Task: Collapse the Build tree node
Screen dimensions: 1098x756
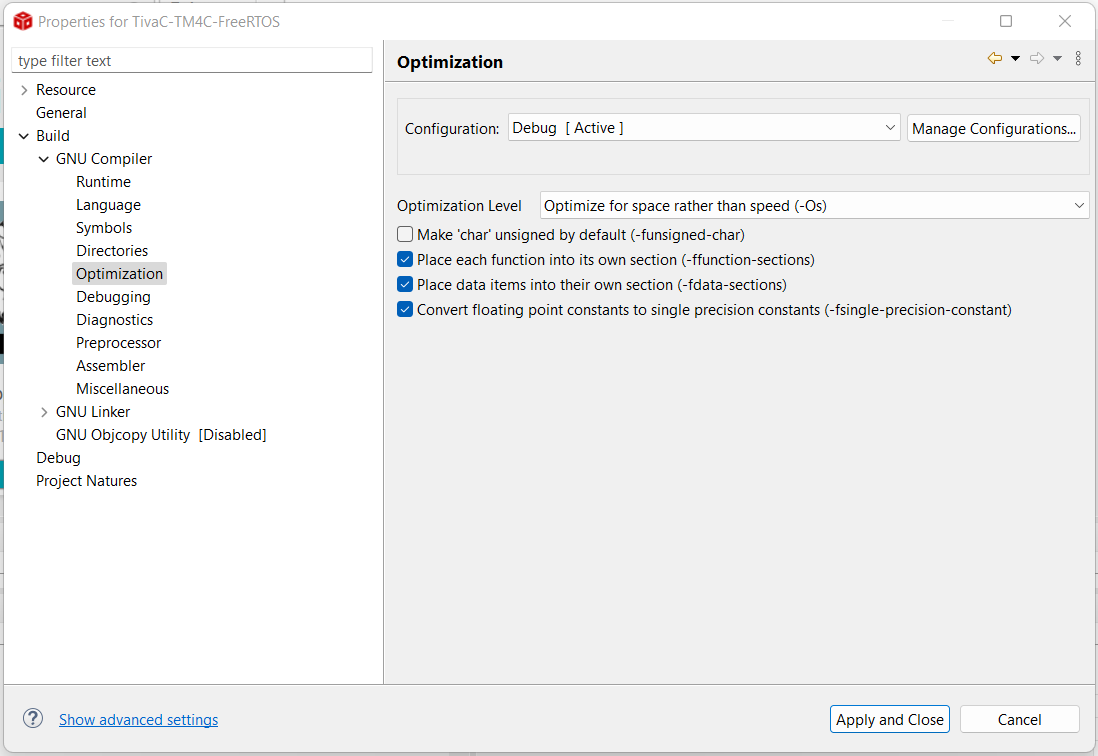Action: point(24,136)
